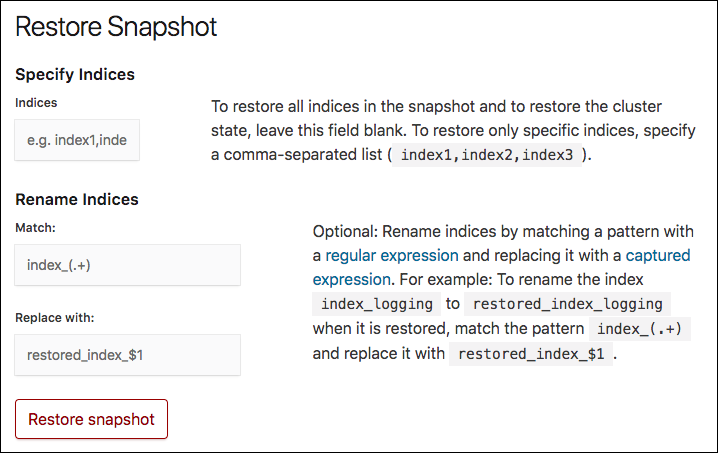This screenshot has height=453, width=718.
Task: Click the restored_index_logging code snippet
Action: (x=566, y=304)
